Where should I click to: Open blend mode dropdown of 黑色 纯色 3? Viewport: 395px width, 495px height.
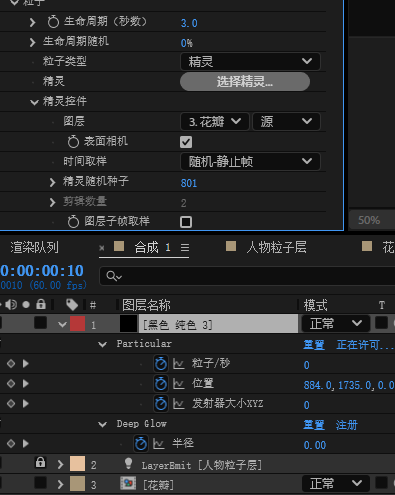335,323
